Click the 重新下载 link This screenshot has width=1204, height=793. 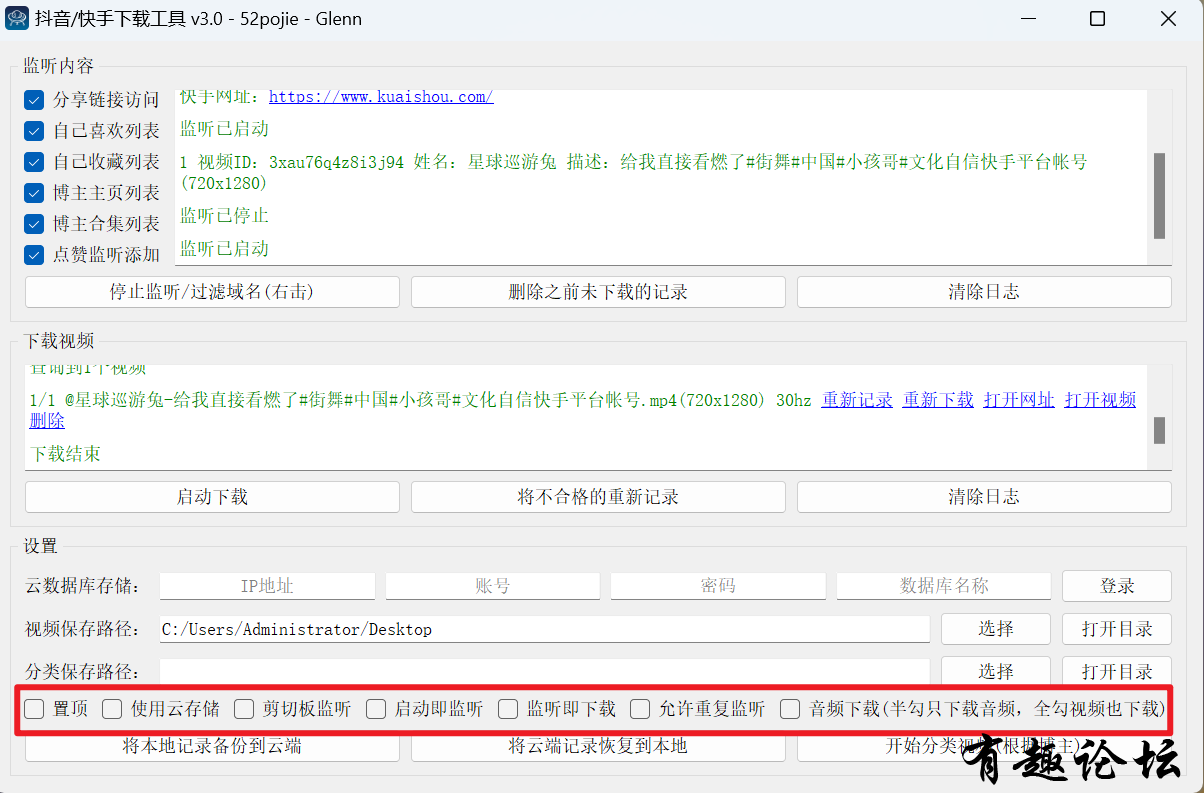pyautogui.click(x=938, y=400)
